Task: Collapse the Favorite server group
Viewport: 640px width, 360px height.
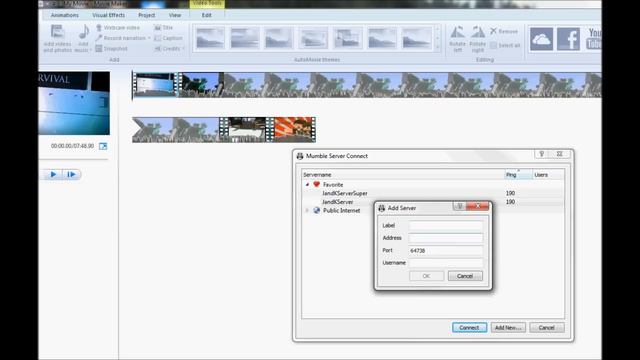Action: click(x=307, y=184)
